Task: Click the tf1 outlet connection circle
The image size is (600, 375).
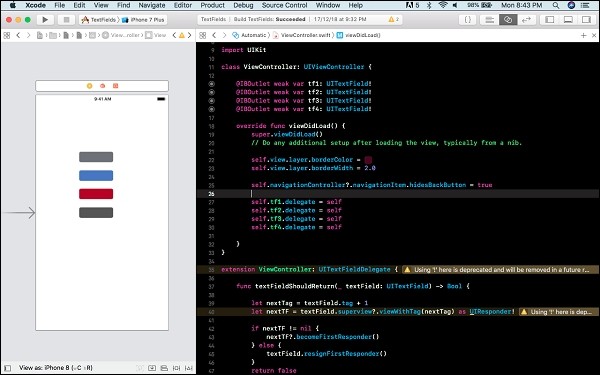Action: pos(212,83)
